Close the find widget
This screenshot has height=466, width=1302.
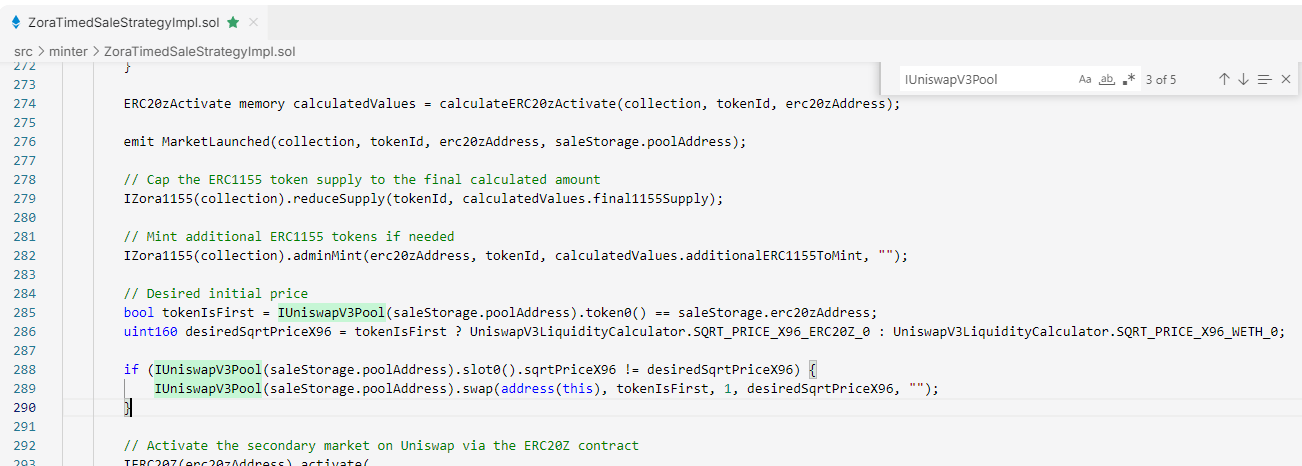pyautogui.click(x=1286, y=79)
